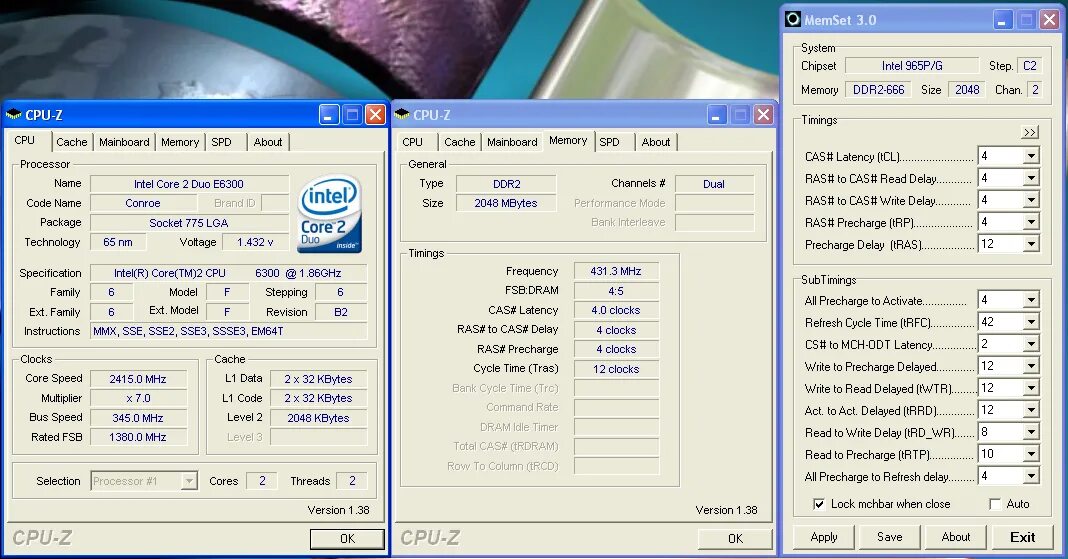Toggle Lock mchbar when close checkbox
Image resolution: width=1068 pixels, height=559 pixels.
[x=819, y=504]
